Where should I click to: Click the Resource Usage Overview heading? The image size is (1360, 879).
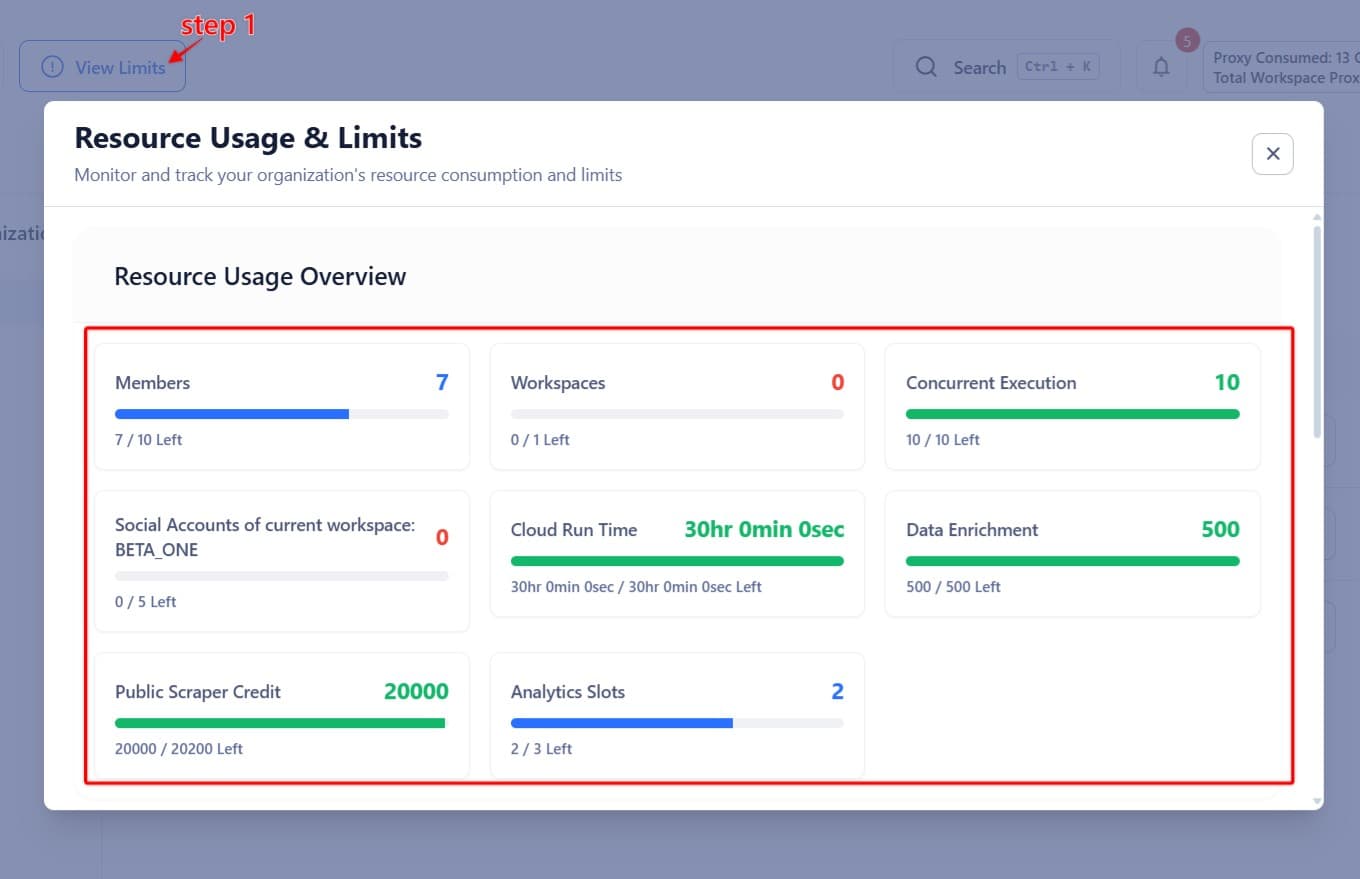[x=260, y=277]
